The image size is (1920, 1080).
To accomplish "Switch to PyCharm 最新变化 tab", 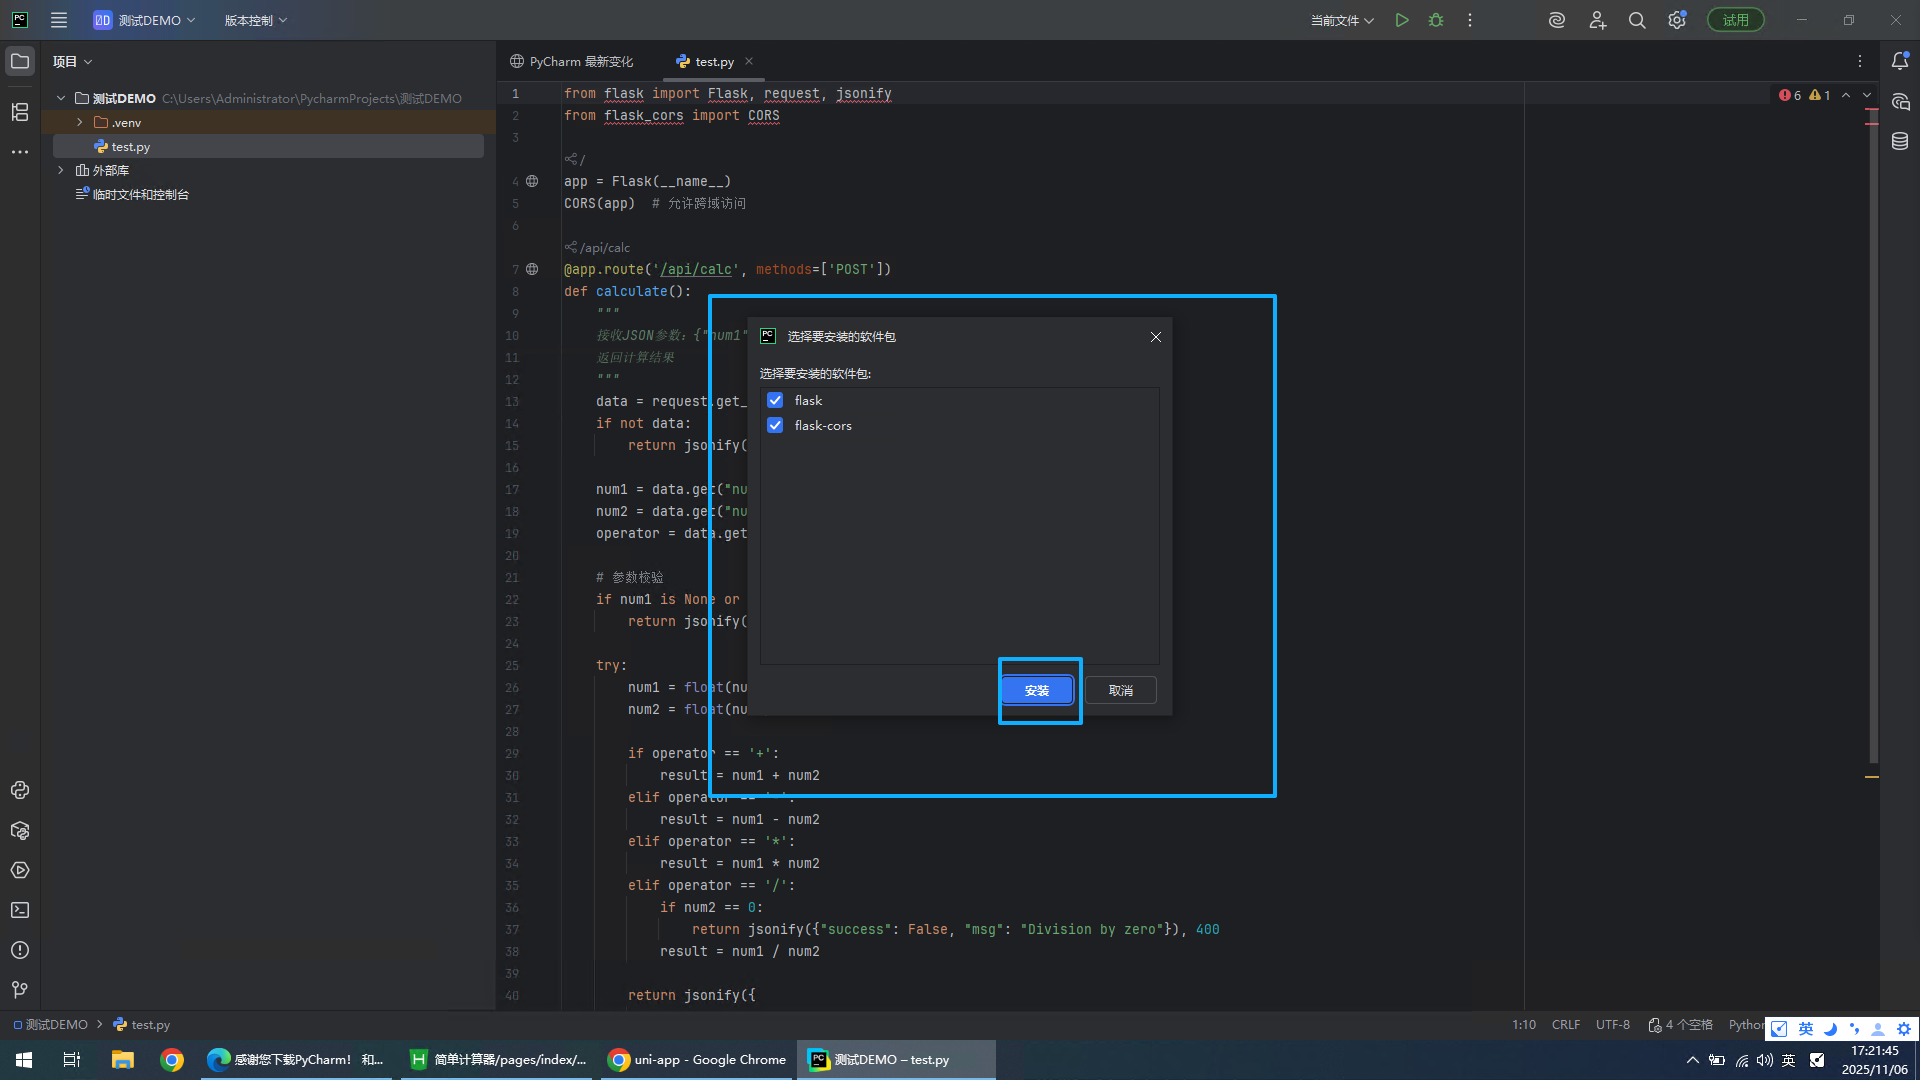I will (572, 61).
